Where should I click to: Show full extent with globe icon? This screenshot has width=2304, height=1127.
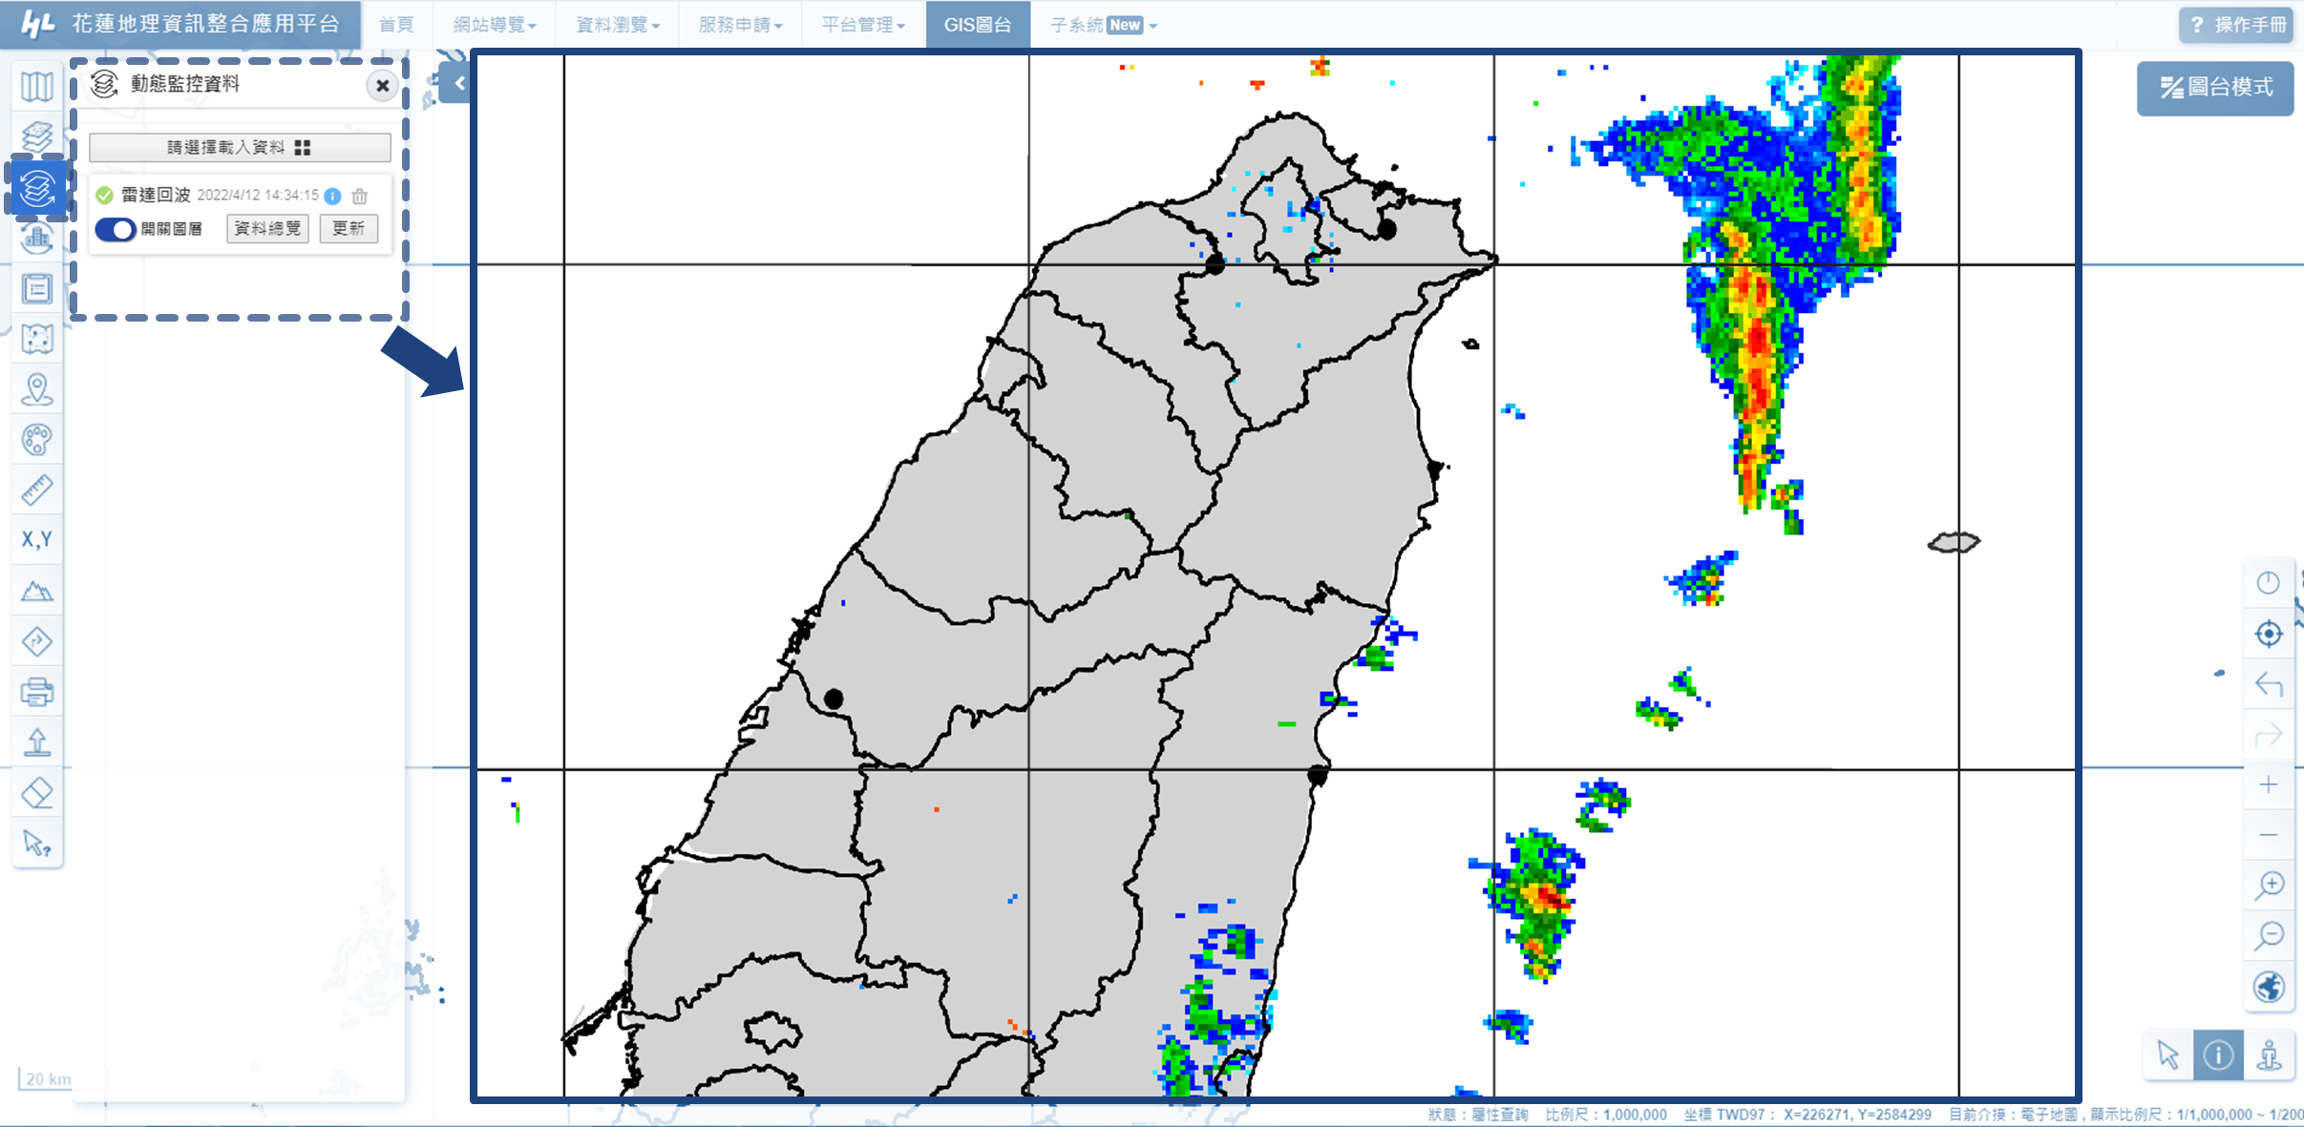(x=2268, y=987)
